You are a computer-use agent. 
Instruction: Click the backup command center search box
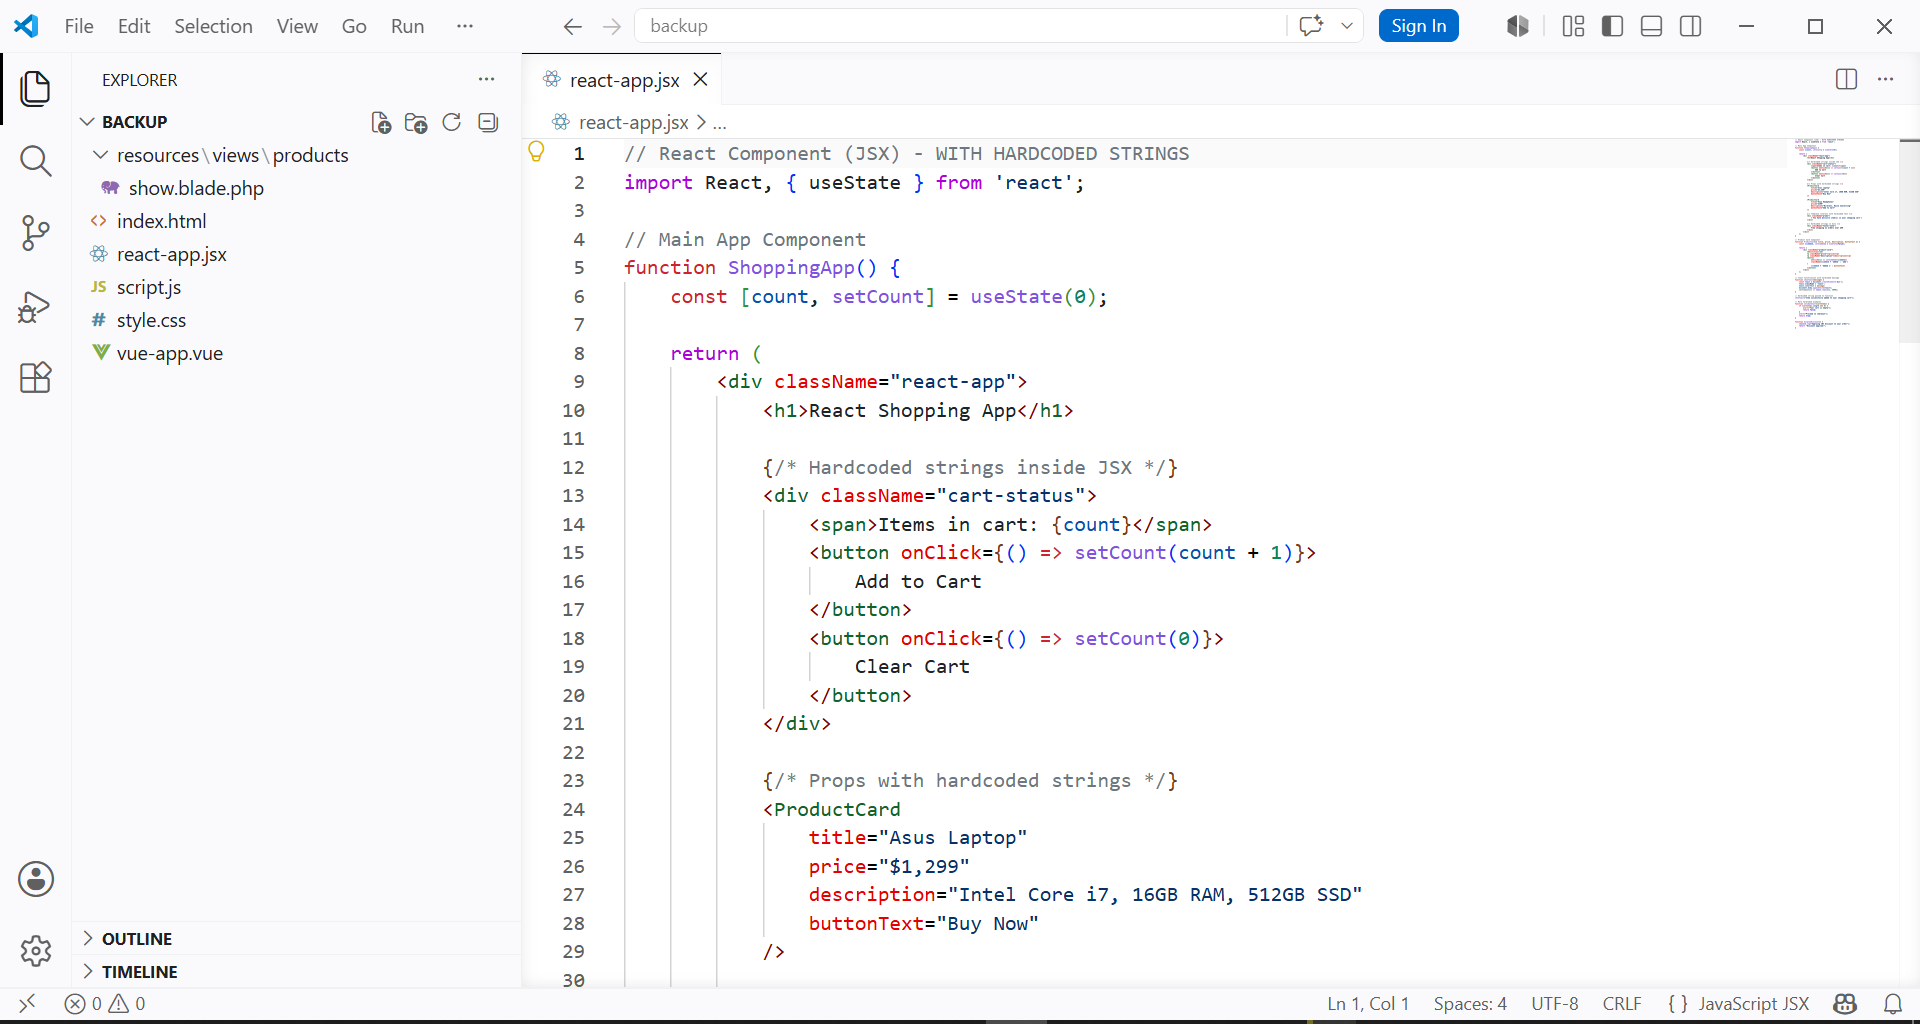(x=960, y=26)
